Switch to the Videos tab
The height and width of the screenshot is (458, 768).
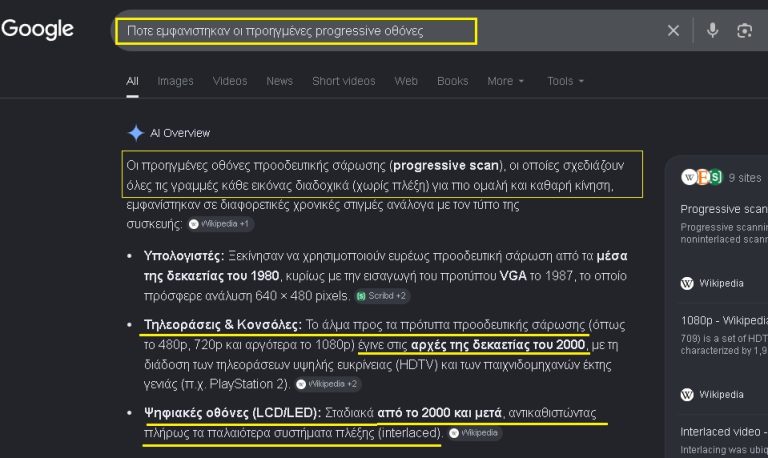[230, 81]
